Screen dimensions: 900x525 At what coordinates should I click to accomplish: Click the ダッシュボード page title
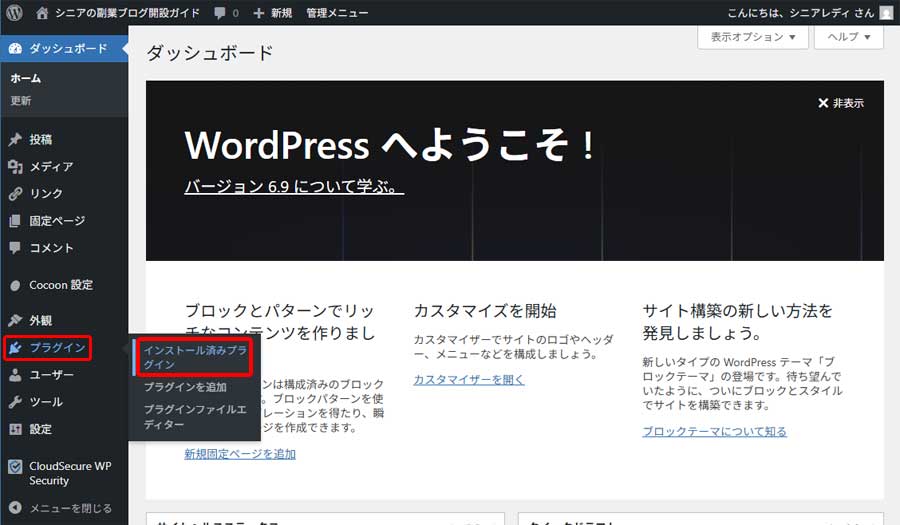[210, 53]
